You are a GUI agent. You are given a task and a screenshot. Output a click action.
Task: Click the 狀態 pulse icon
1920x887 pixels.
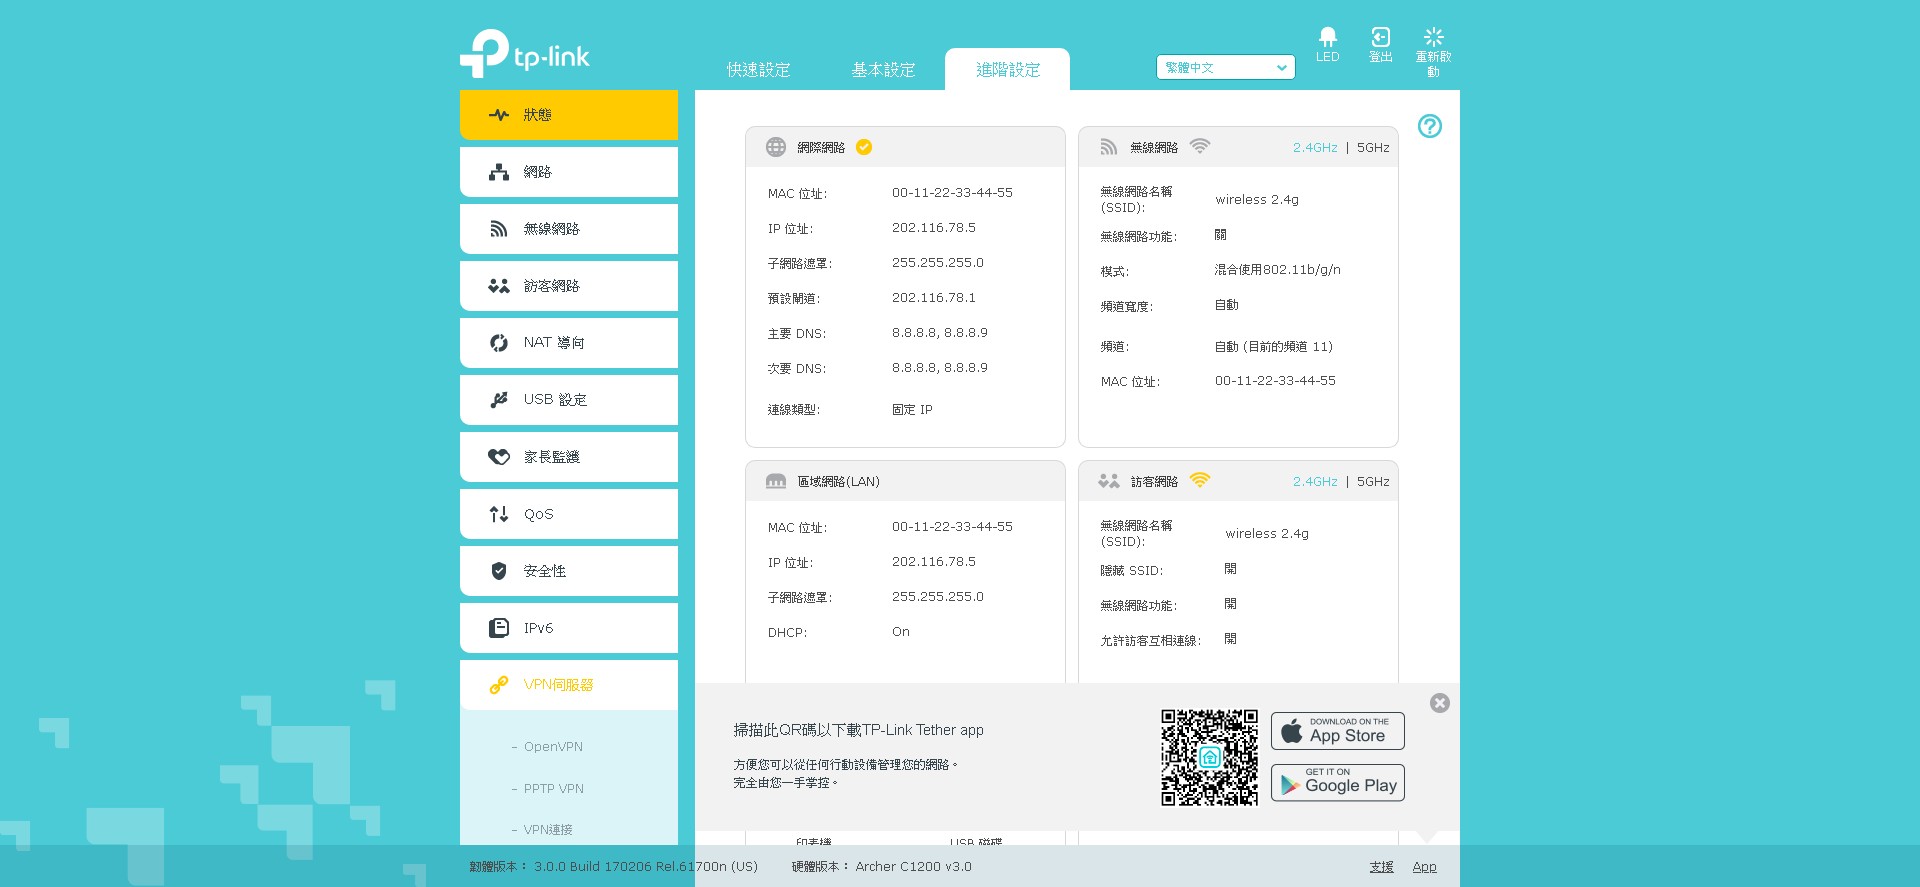tap(499, 115)
